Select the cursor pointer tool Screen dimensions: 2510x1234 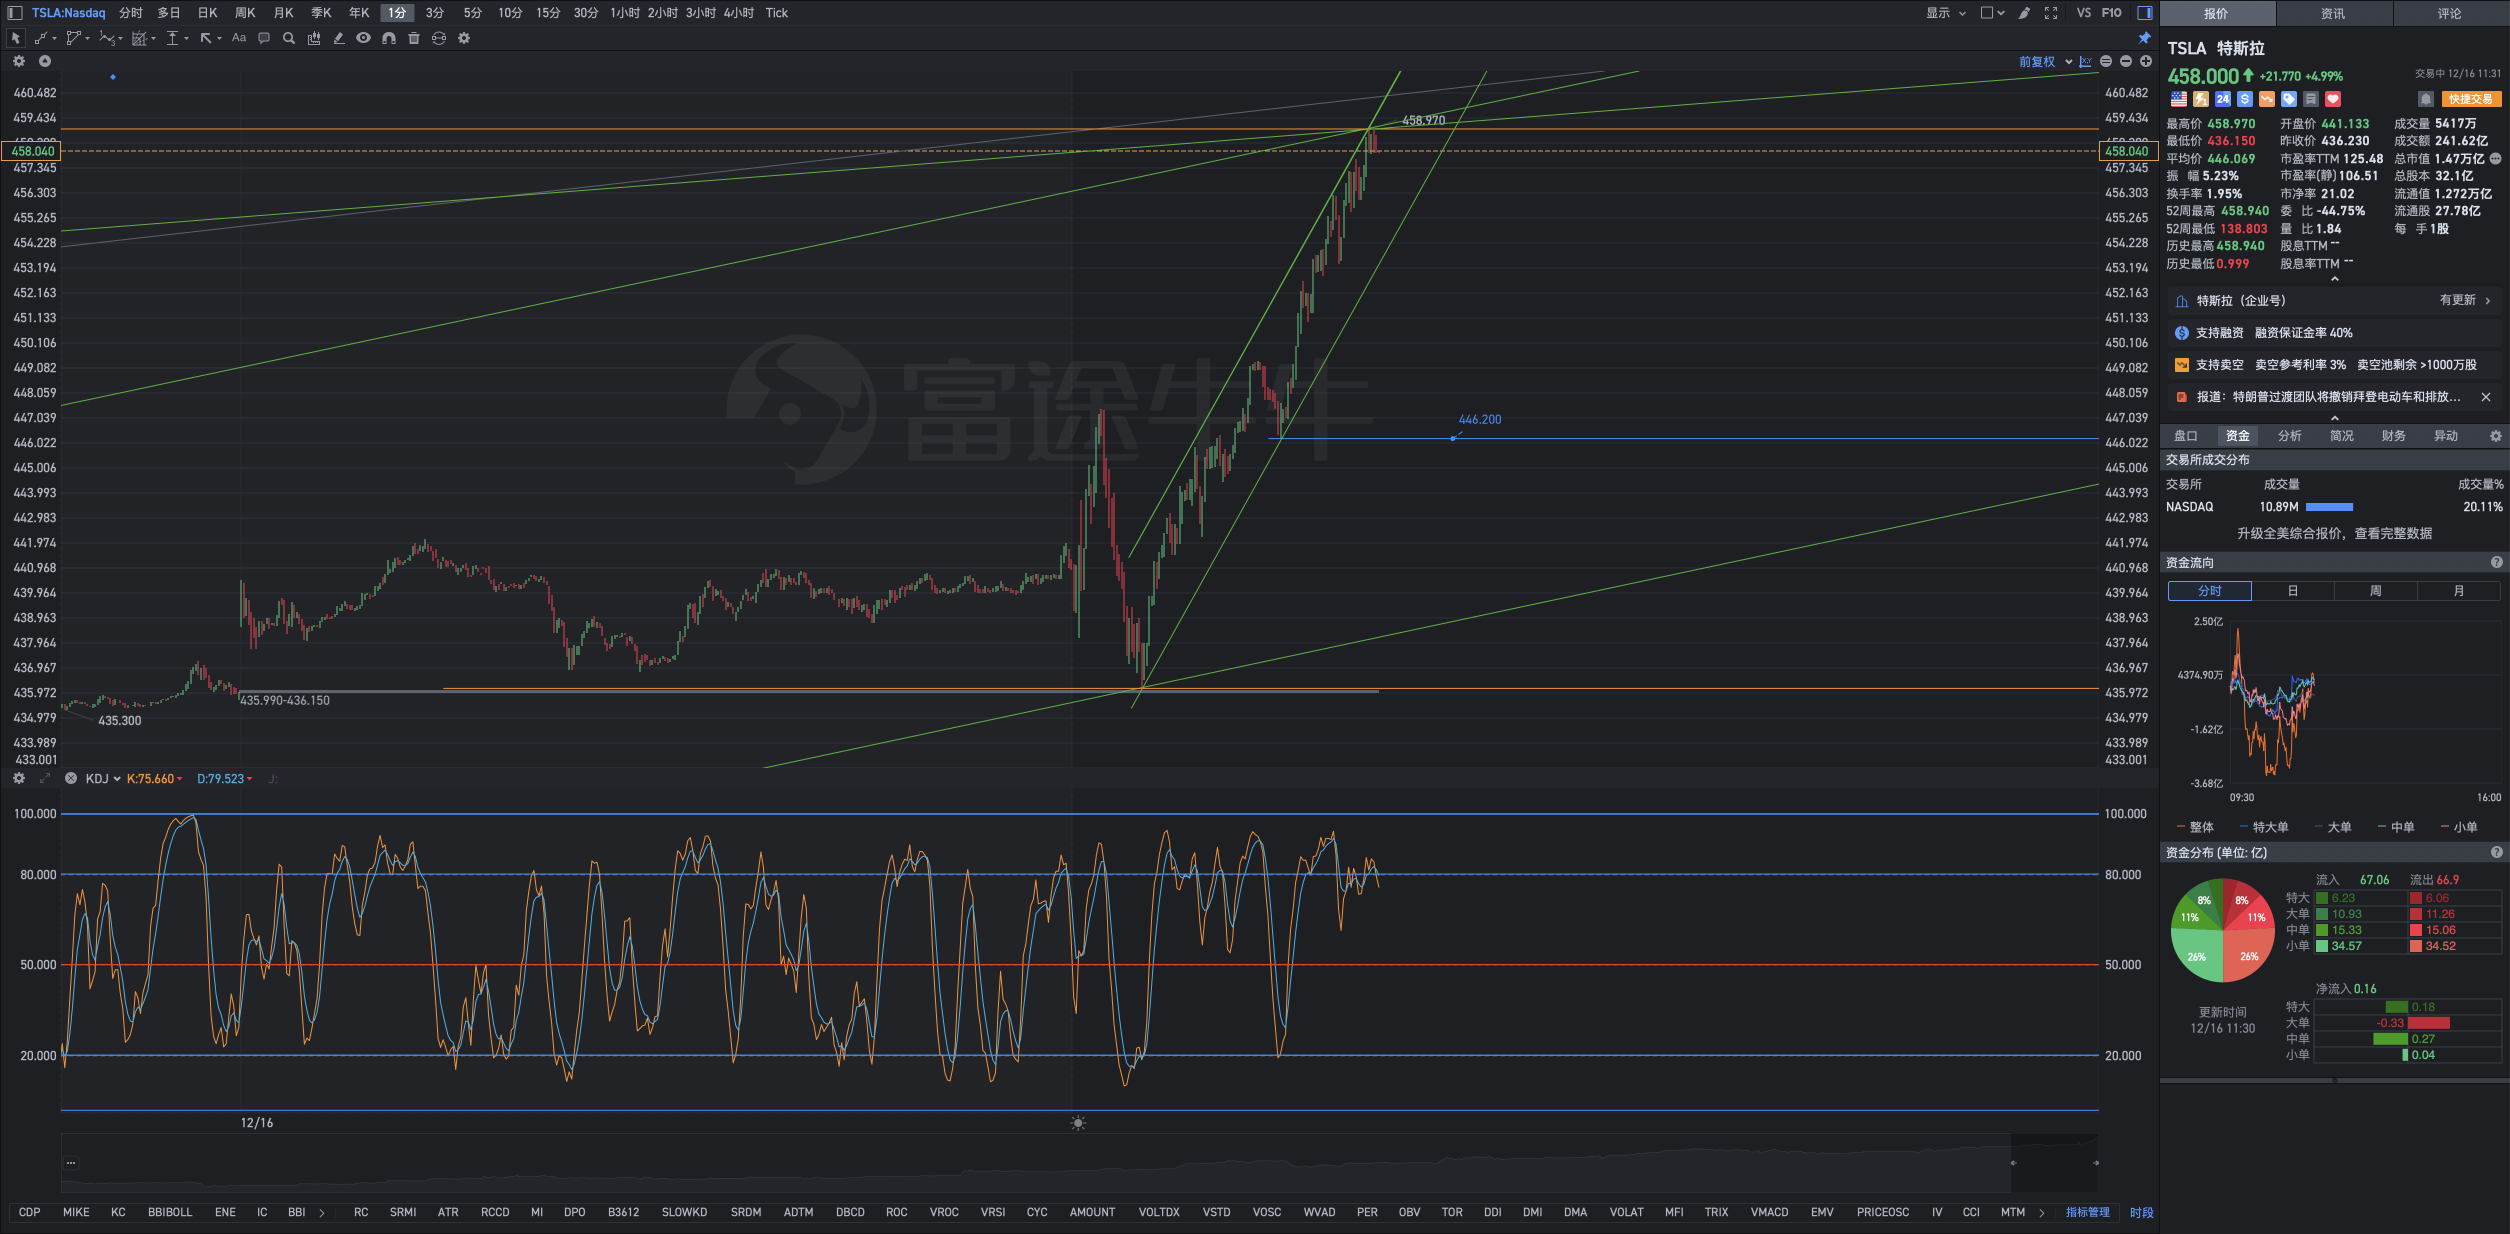[x=15, y=38]
